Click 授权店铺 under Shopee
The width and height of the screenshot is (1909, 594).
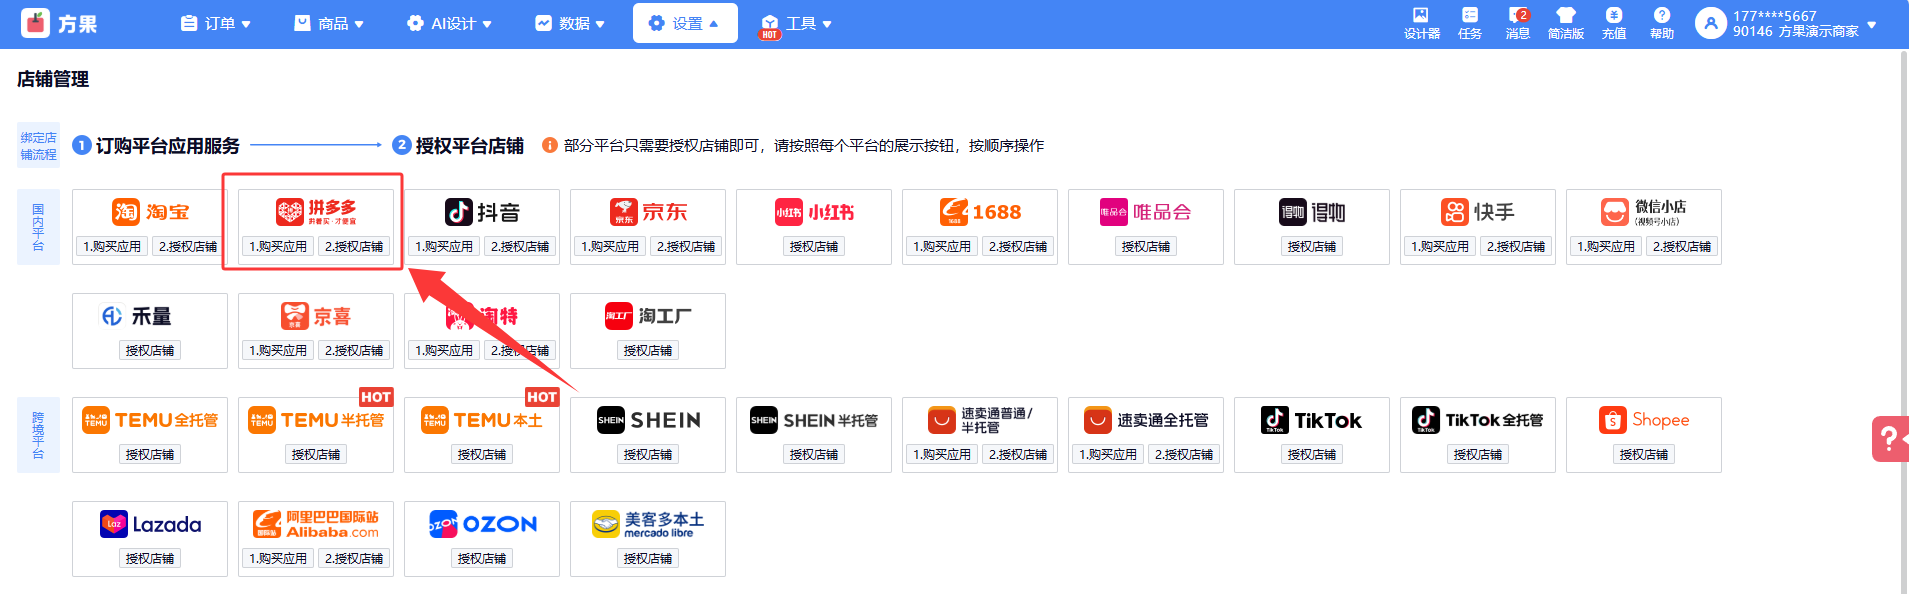click(1644, 454)
